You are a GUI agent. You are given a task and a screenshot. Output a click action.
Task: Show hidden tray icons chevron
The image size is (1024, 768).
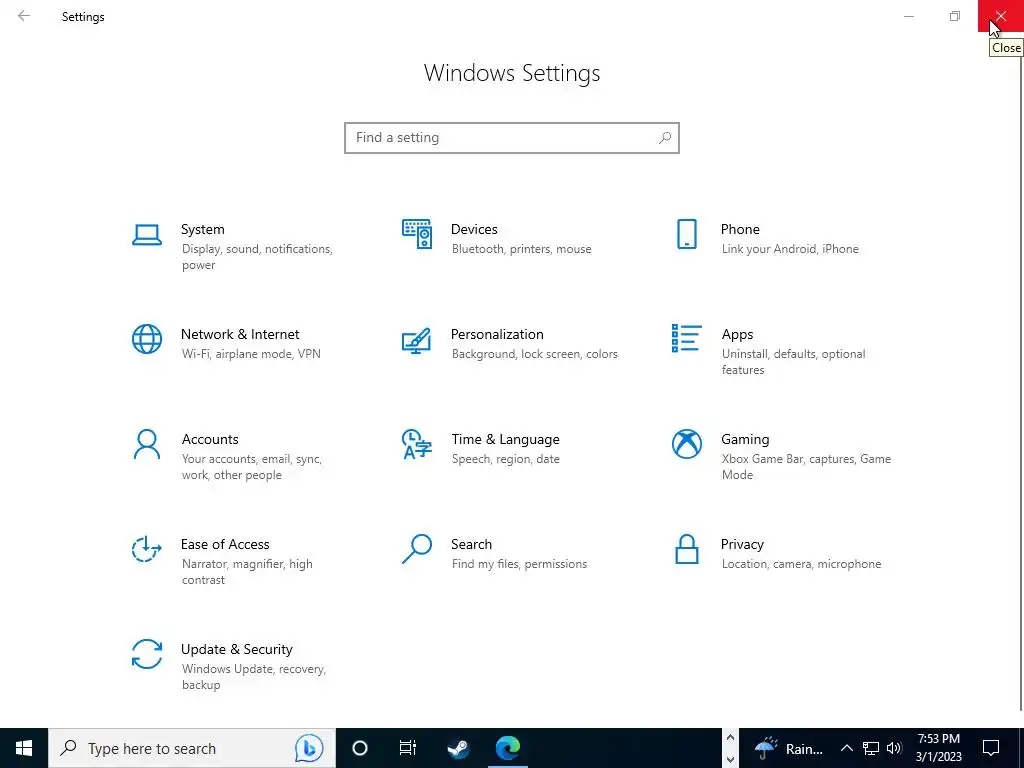(x=846, y=748)
